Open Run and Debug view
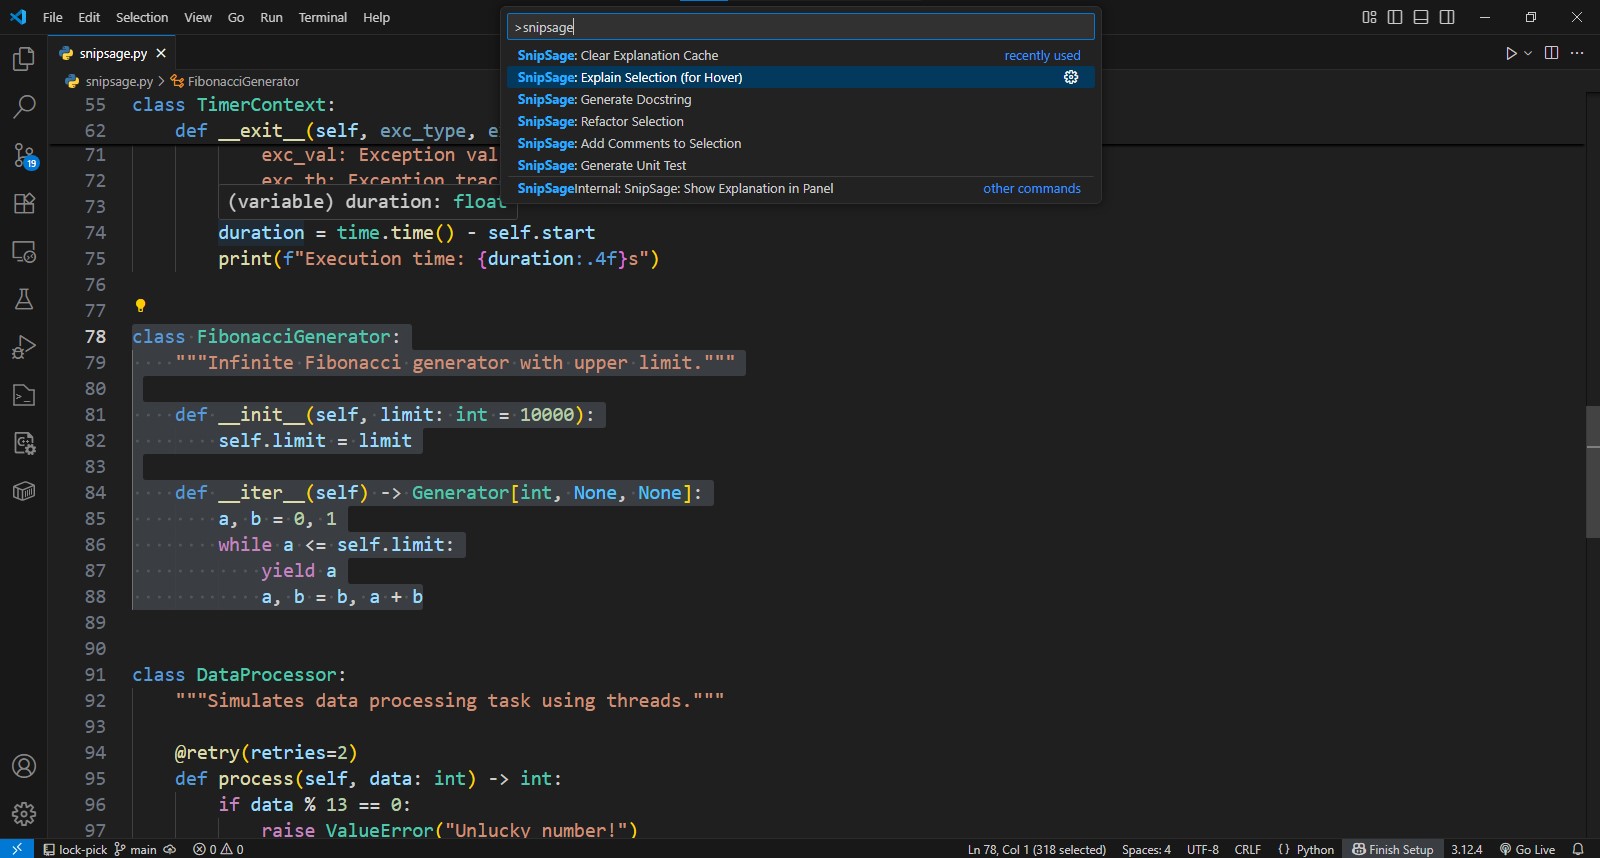Screen dimensions: 1600x858 (24, 347)
